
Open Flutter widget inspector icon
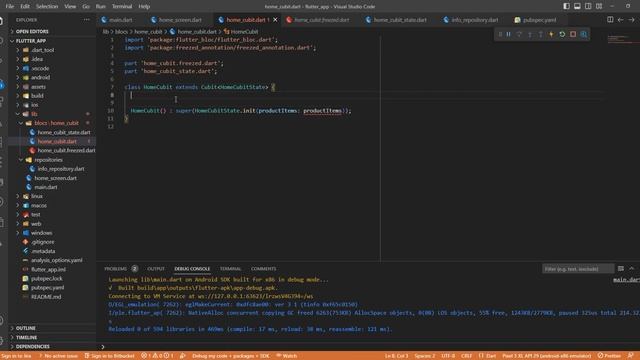[584, 35]
